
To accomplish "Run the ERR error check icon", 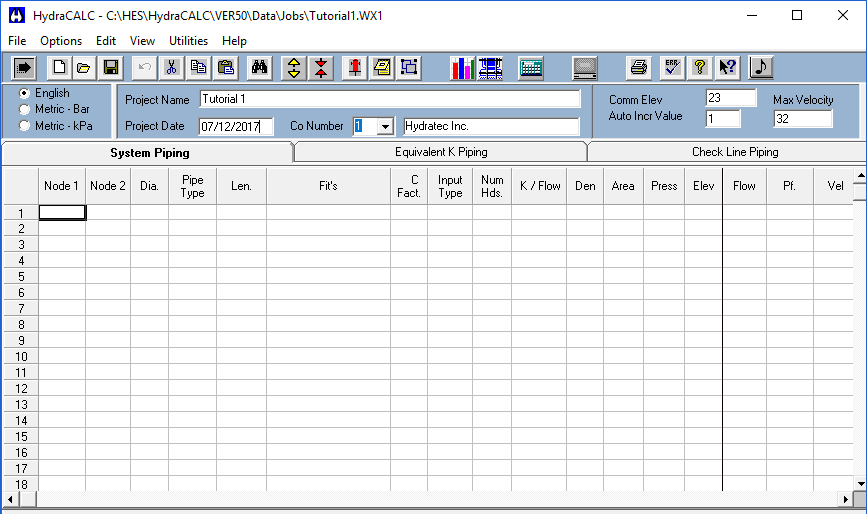I will pyautogui.click(x=672, y=68).
